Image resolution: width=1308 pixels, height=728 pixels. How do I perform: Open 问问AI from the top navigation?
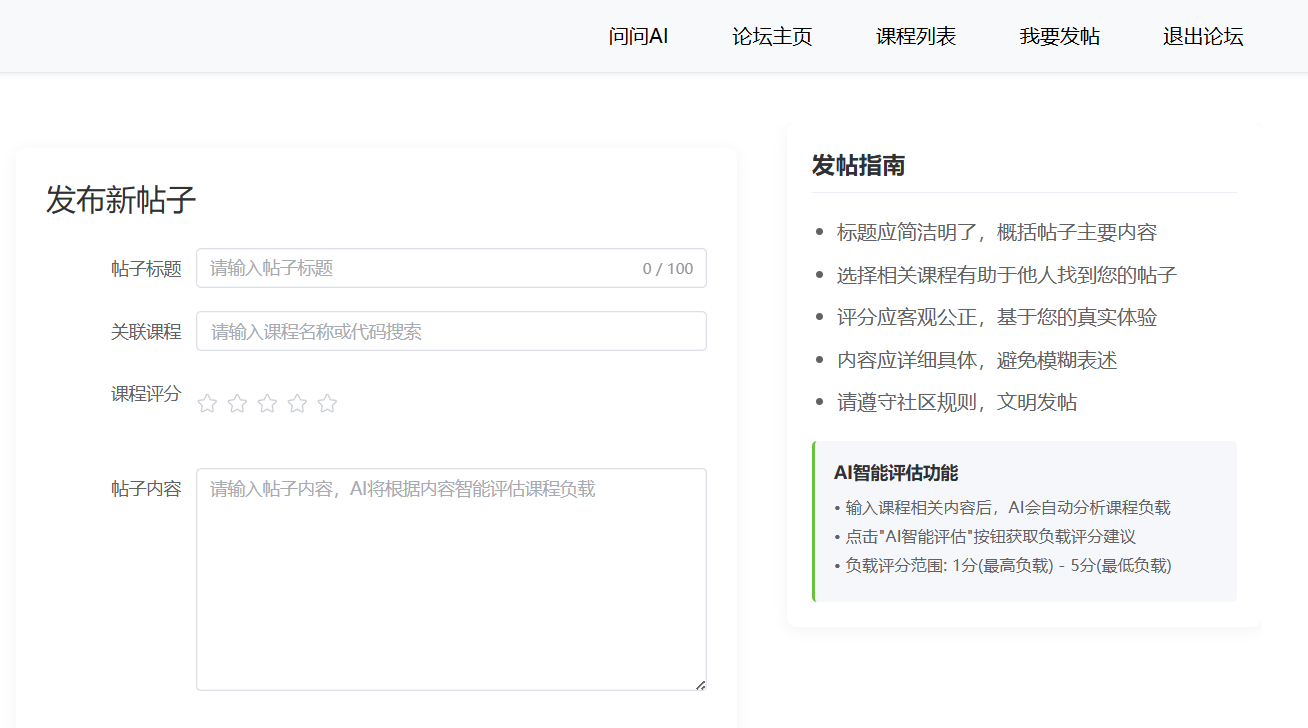[638, 36]
